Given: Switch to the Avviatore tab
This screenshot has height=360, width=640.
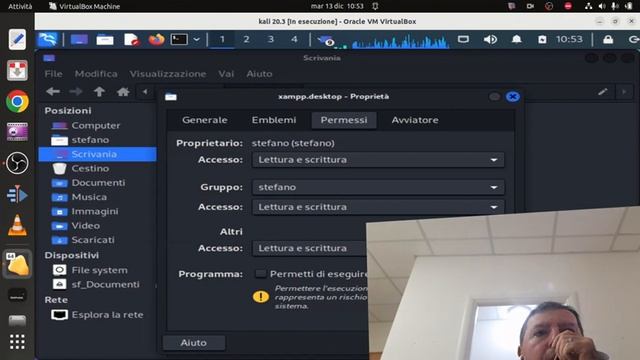Looking at the screenshot, I should click(415, 120).
